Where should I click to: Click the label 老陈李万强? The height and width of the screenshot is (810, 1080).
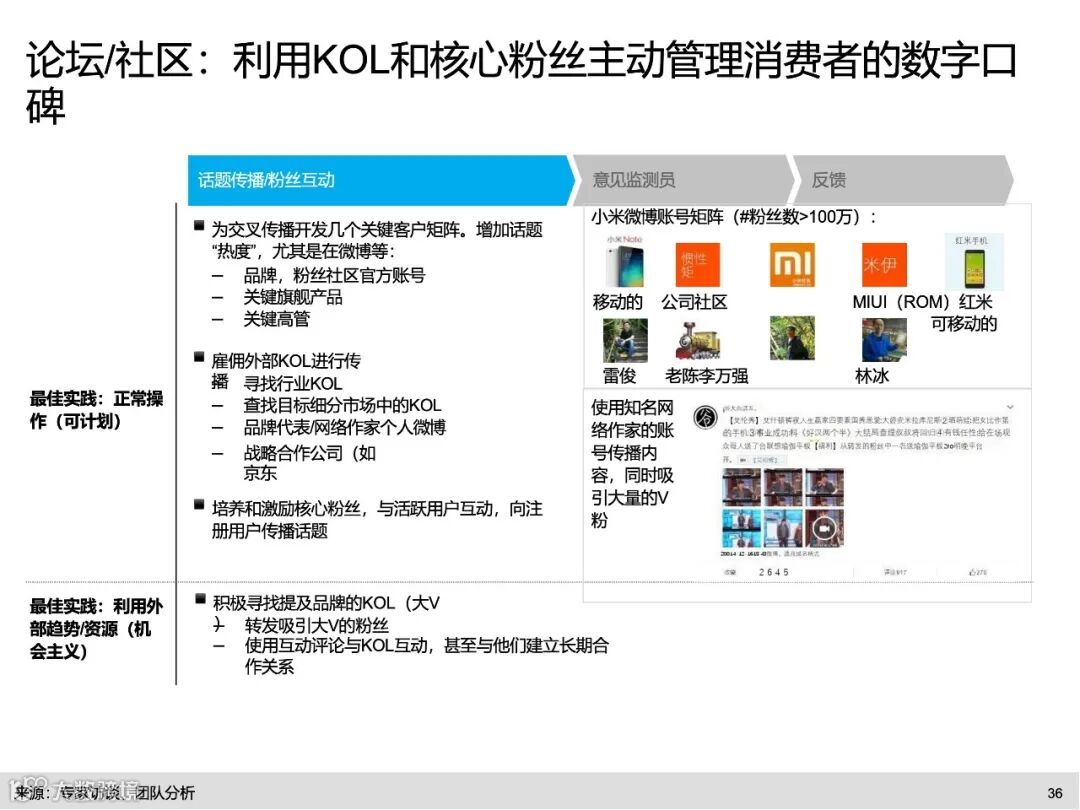[x=707, y=375]
